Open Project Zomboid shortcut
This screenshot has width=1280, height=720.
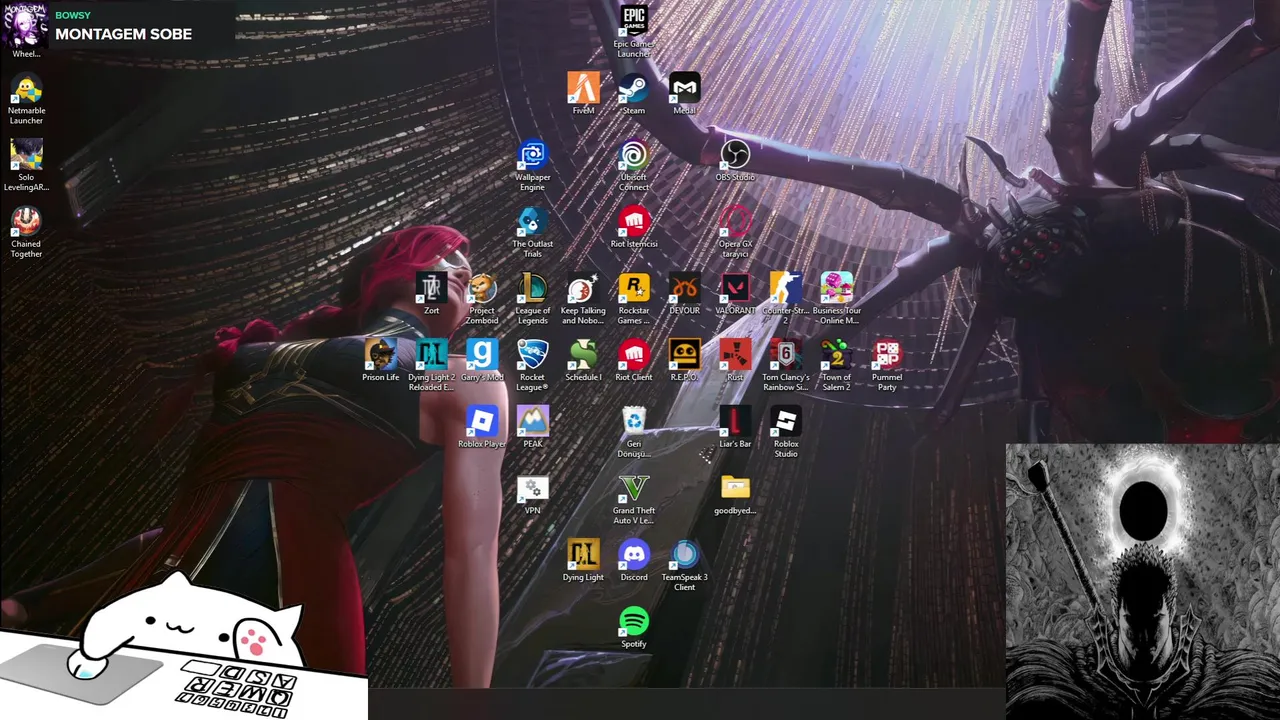tap(482, 288)
